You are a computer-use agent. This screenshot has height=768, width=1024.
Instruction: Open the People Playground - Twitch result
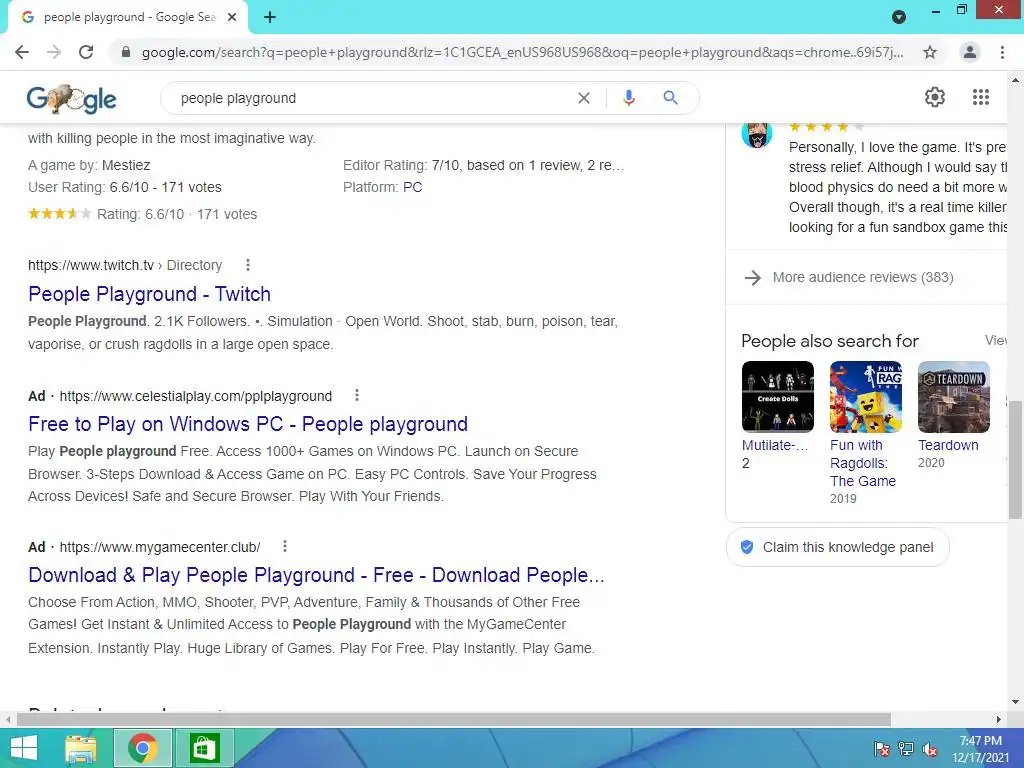[150, 294]
